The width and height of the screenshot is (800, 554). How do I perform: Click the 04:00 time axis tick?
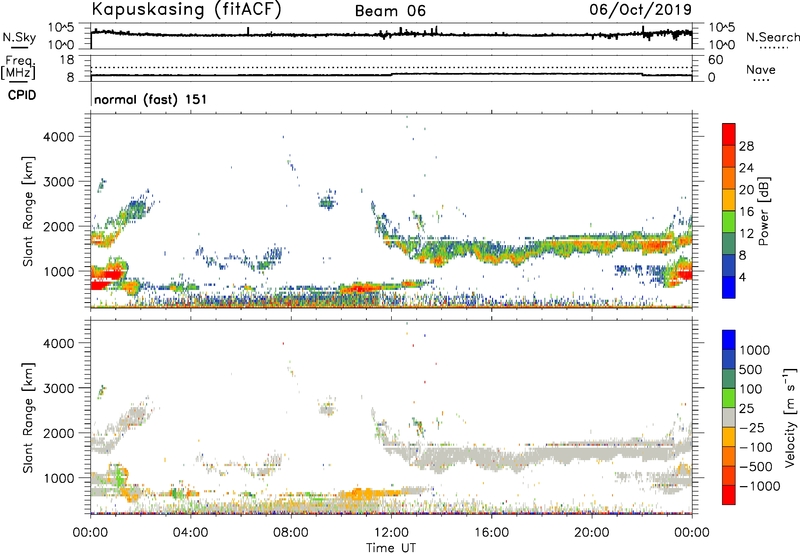coord(191,533)
